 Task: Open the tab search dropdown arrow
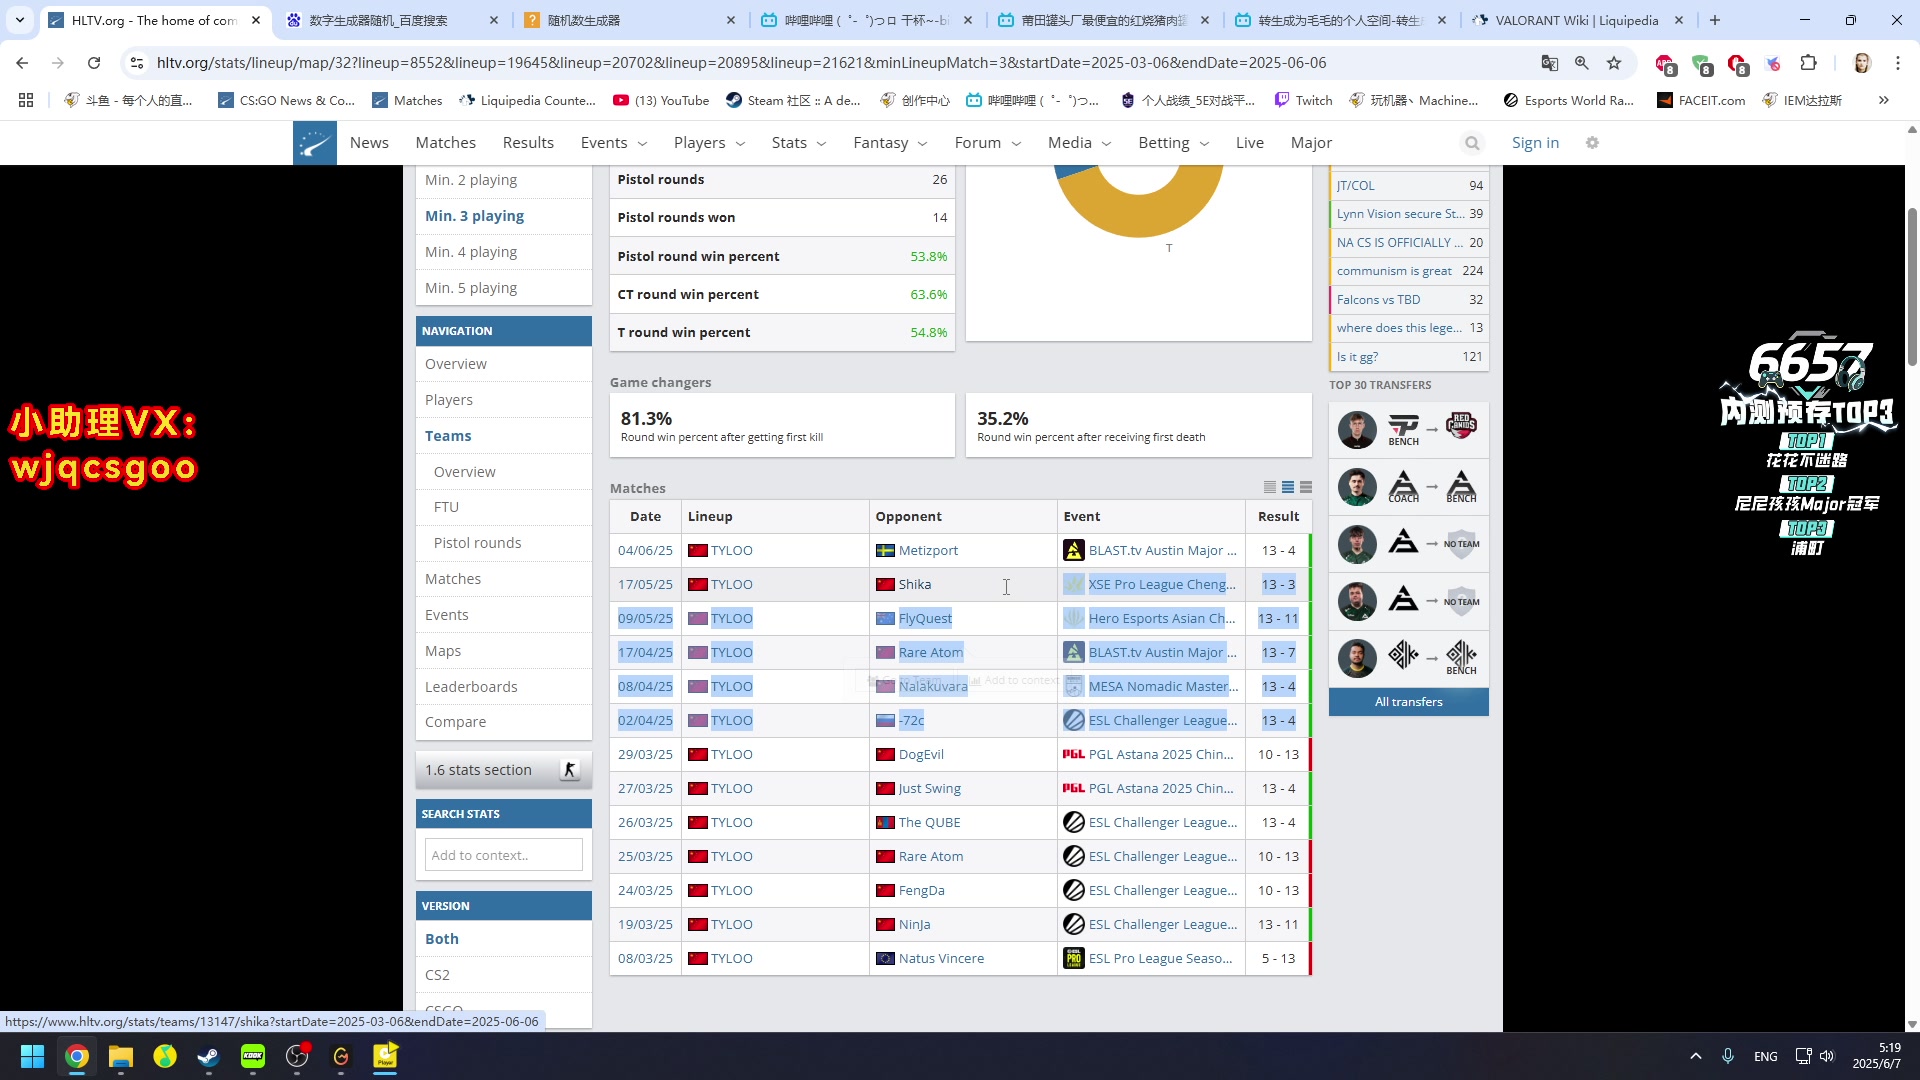coord(20,20)
